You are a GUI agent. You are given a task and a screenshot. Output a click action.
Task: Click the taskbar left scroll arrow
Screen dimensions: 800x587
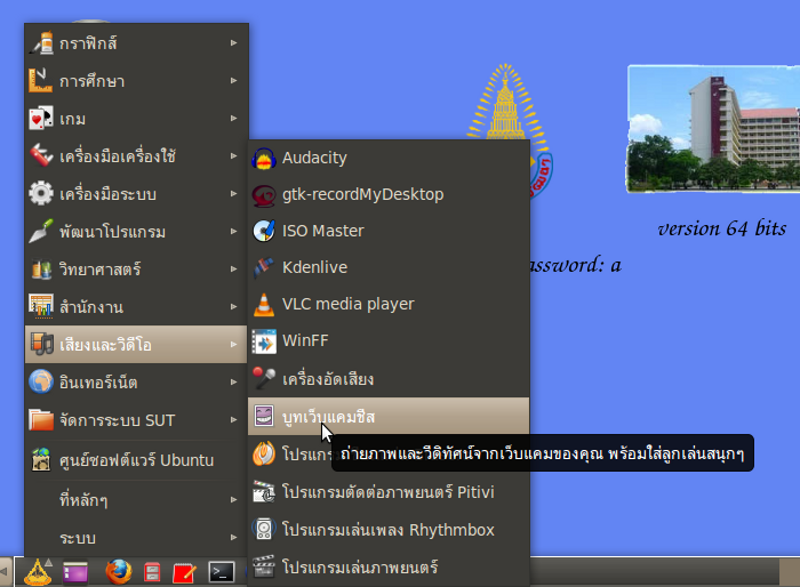(x=5, y=572)
